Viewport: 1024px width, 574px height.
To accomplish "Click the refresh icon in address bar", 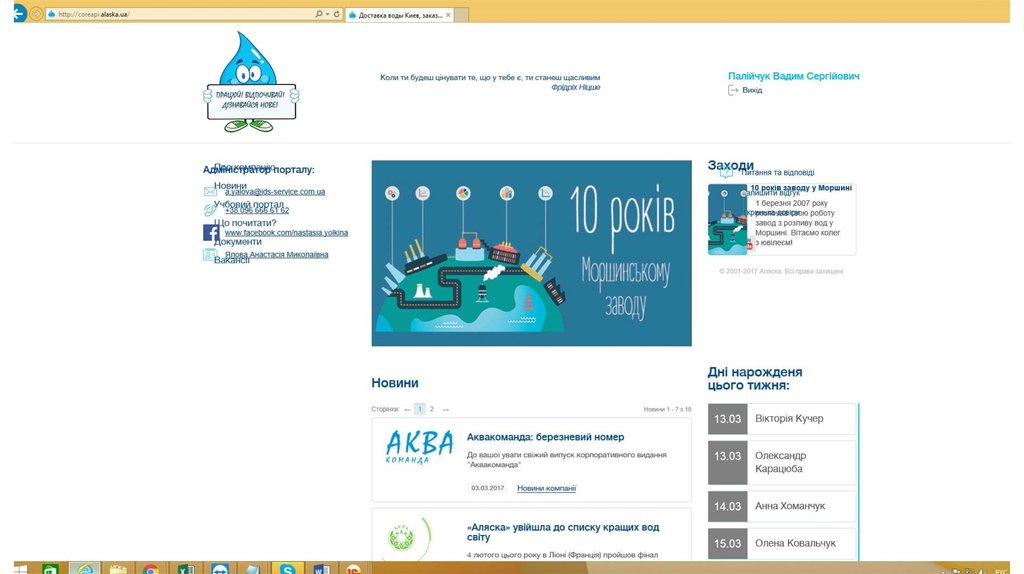I will pyautogui.click(x=337, y=14).
